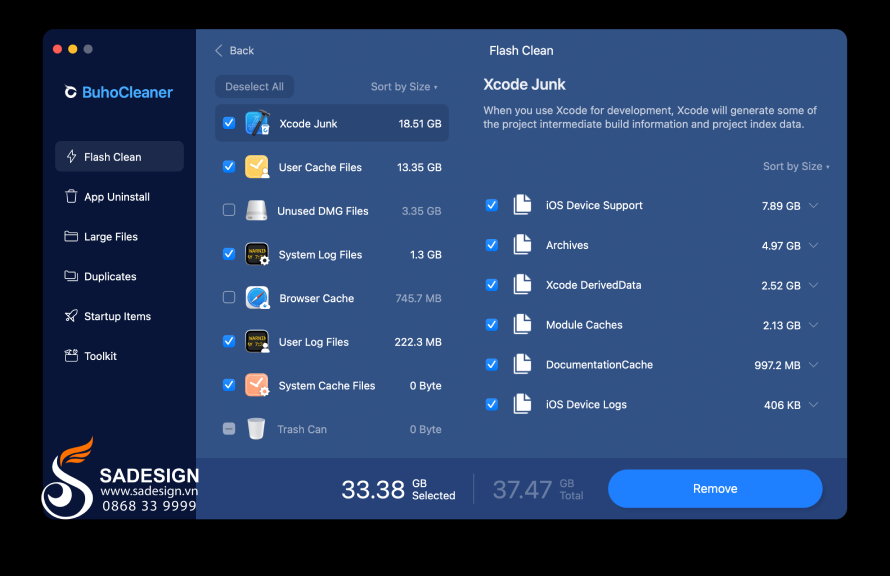Select the 7.89 GB size value
890x576 pixels.
coord(781,206)
